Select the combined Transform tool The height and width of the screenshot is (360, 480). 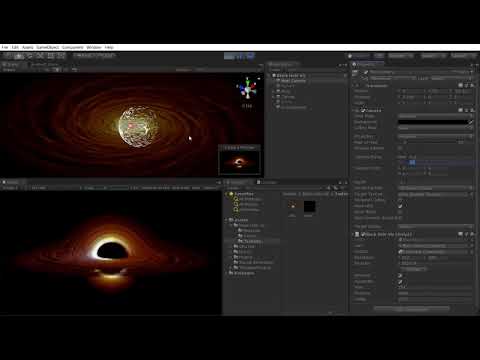(61, 56)
